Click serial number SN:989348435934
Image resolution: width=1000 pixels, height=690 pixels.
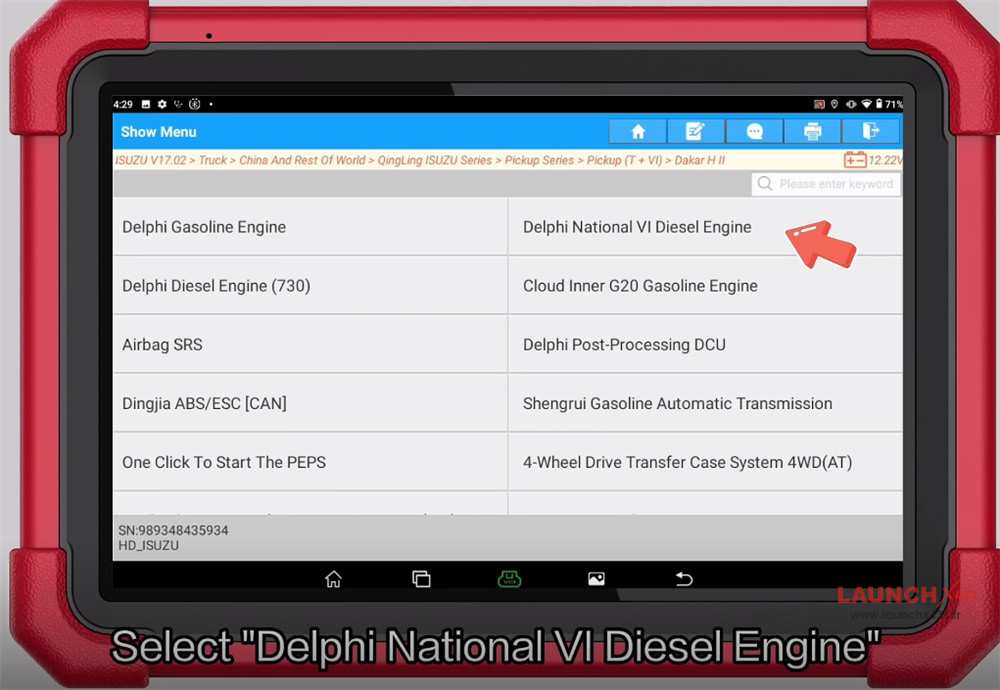(x=173, y=530)
